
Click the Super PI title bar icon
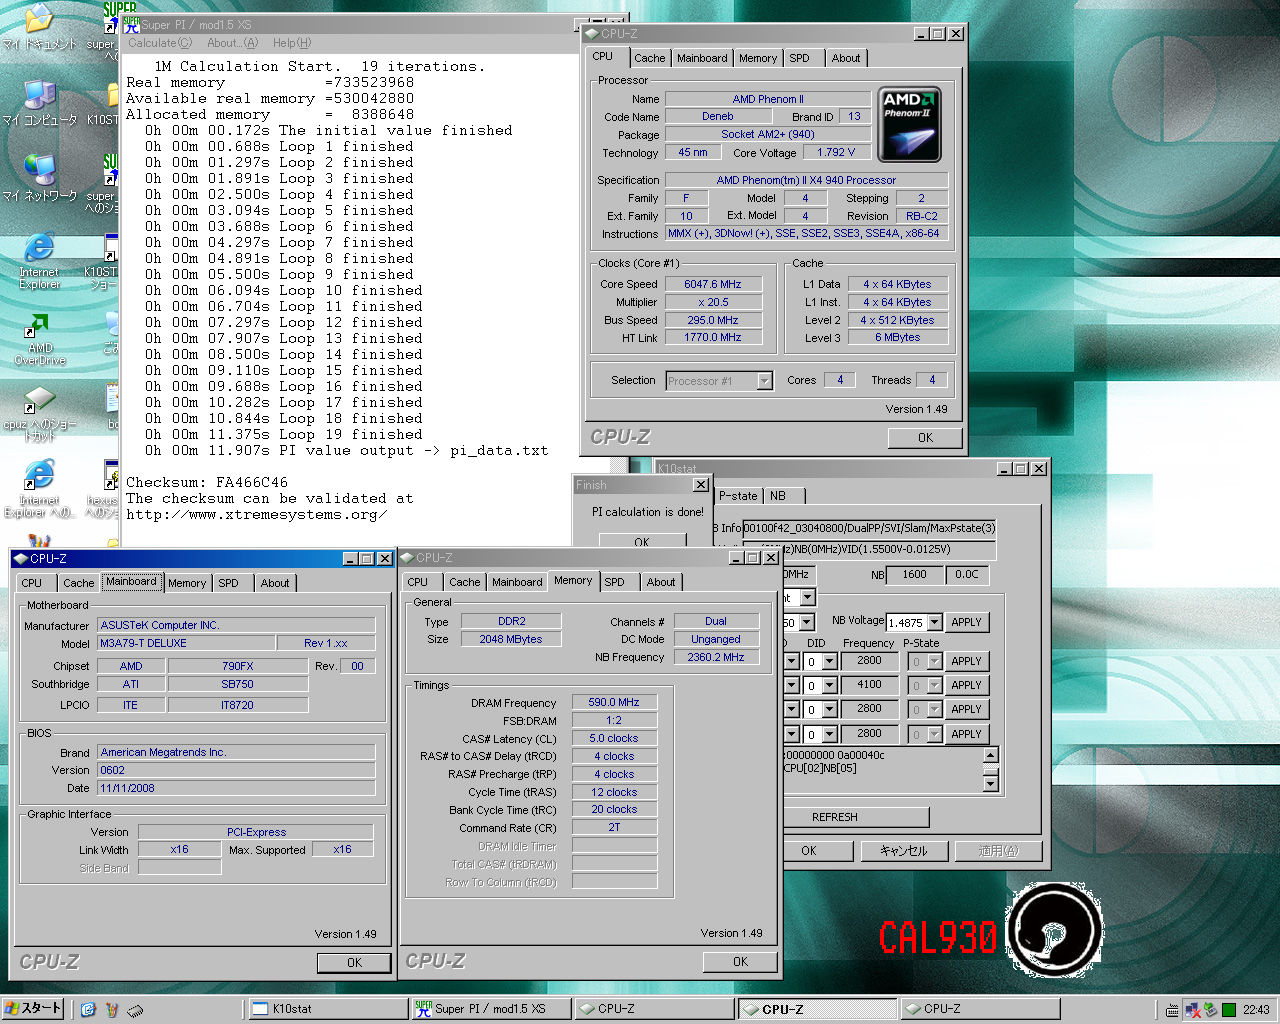click(x=131, y=25)
